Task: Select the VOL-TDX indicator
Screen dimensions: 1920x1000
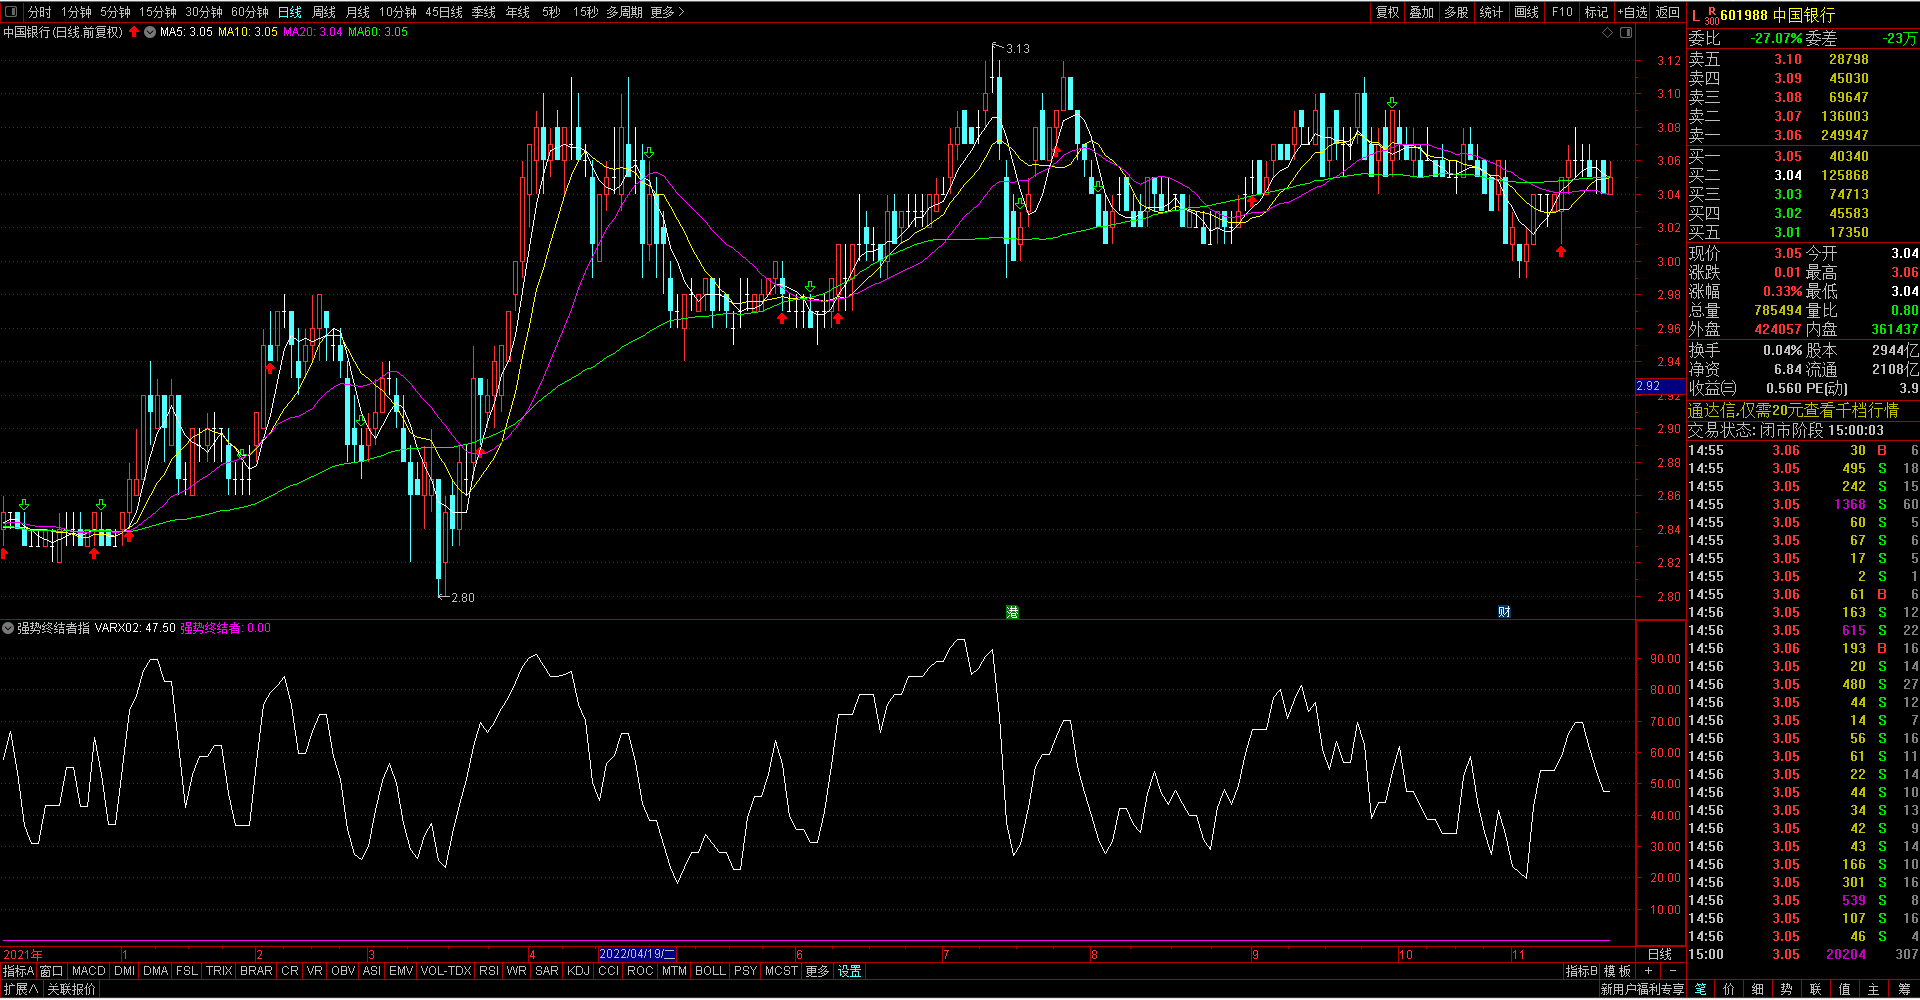Action: tap(446, 971)
